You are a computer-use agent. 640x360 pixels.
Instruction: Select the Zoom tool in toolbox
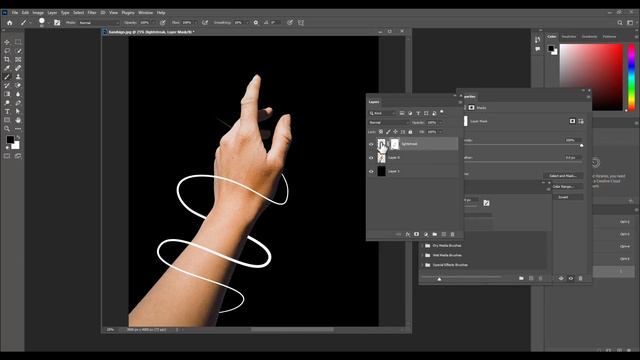coord(7,129)
